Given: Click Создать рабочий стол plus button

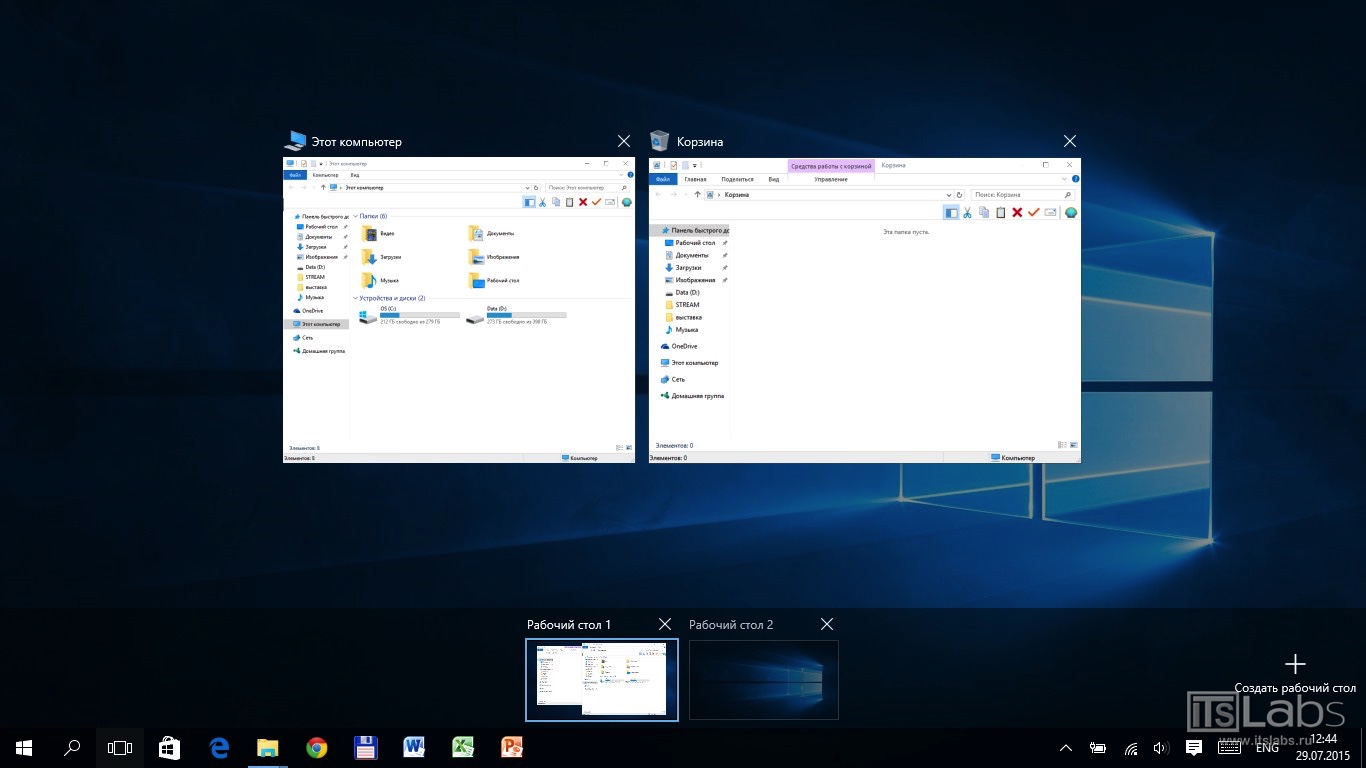Looking at the screenshot, I should click(x=1295, y=664).
